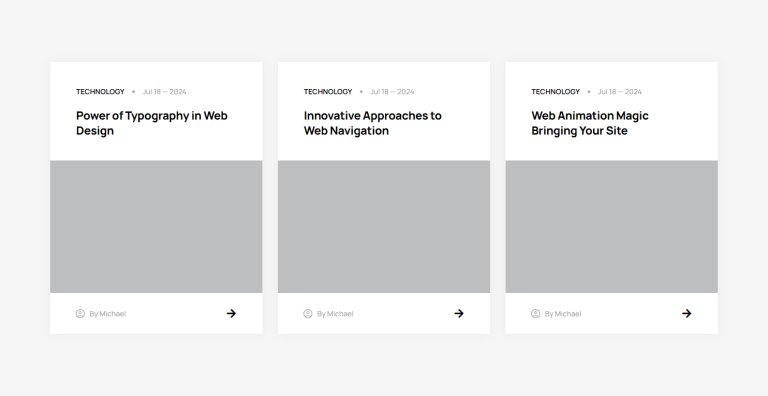768x396 pixels.
Task: Select TECHNOLOGY category on the Web Animation card
Action: [x=556, y=92]
